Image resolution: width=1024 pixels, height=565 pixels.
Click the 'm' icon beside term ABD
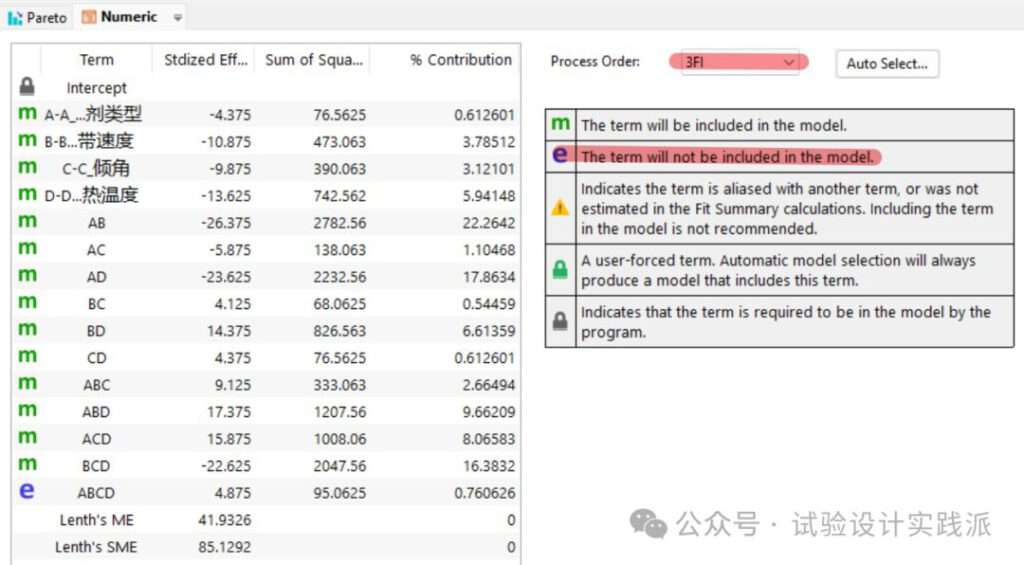tap(27, 410)
